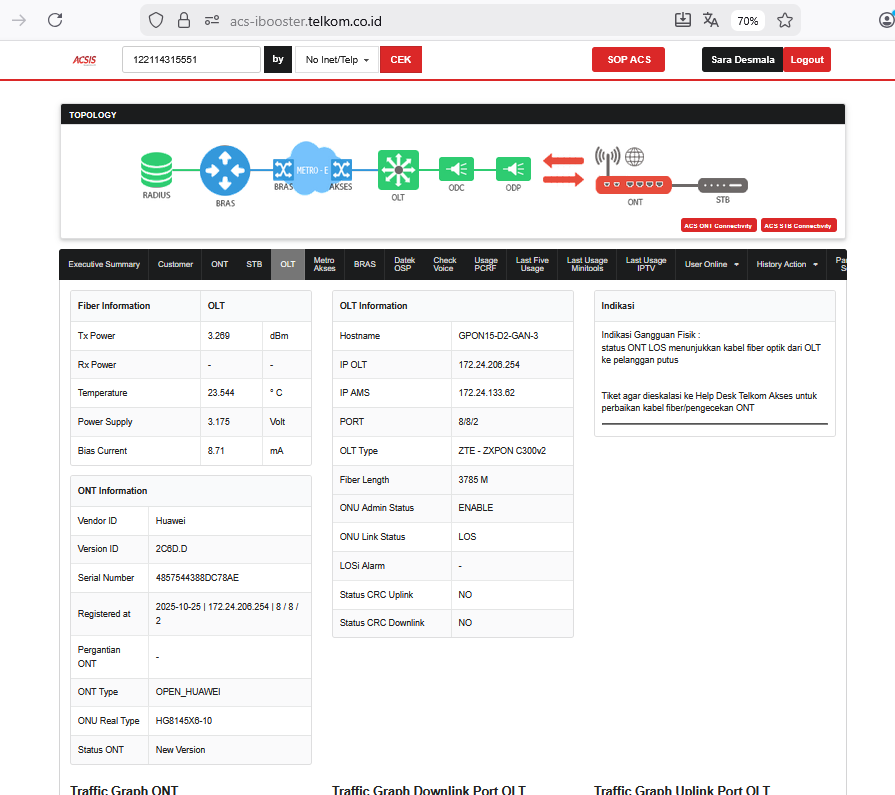Switch to the Customer tab
The width and height of the screenshot is (895, 795).
[x=175, y=264]
